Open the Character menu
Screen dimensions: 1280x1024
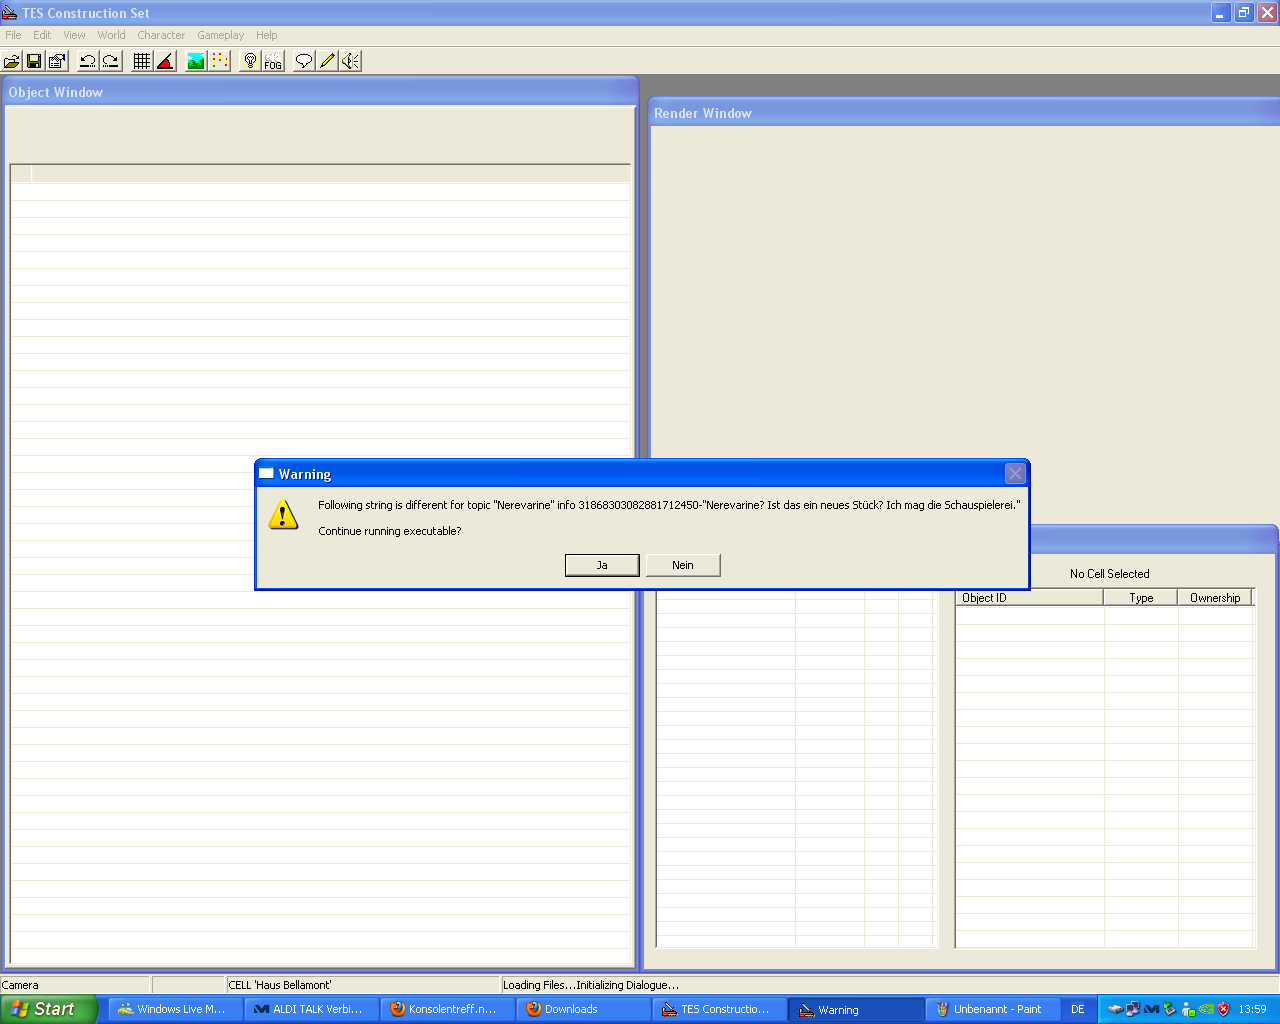click(x=161, y=35)
